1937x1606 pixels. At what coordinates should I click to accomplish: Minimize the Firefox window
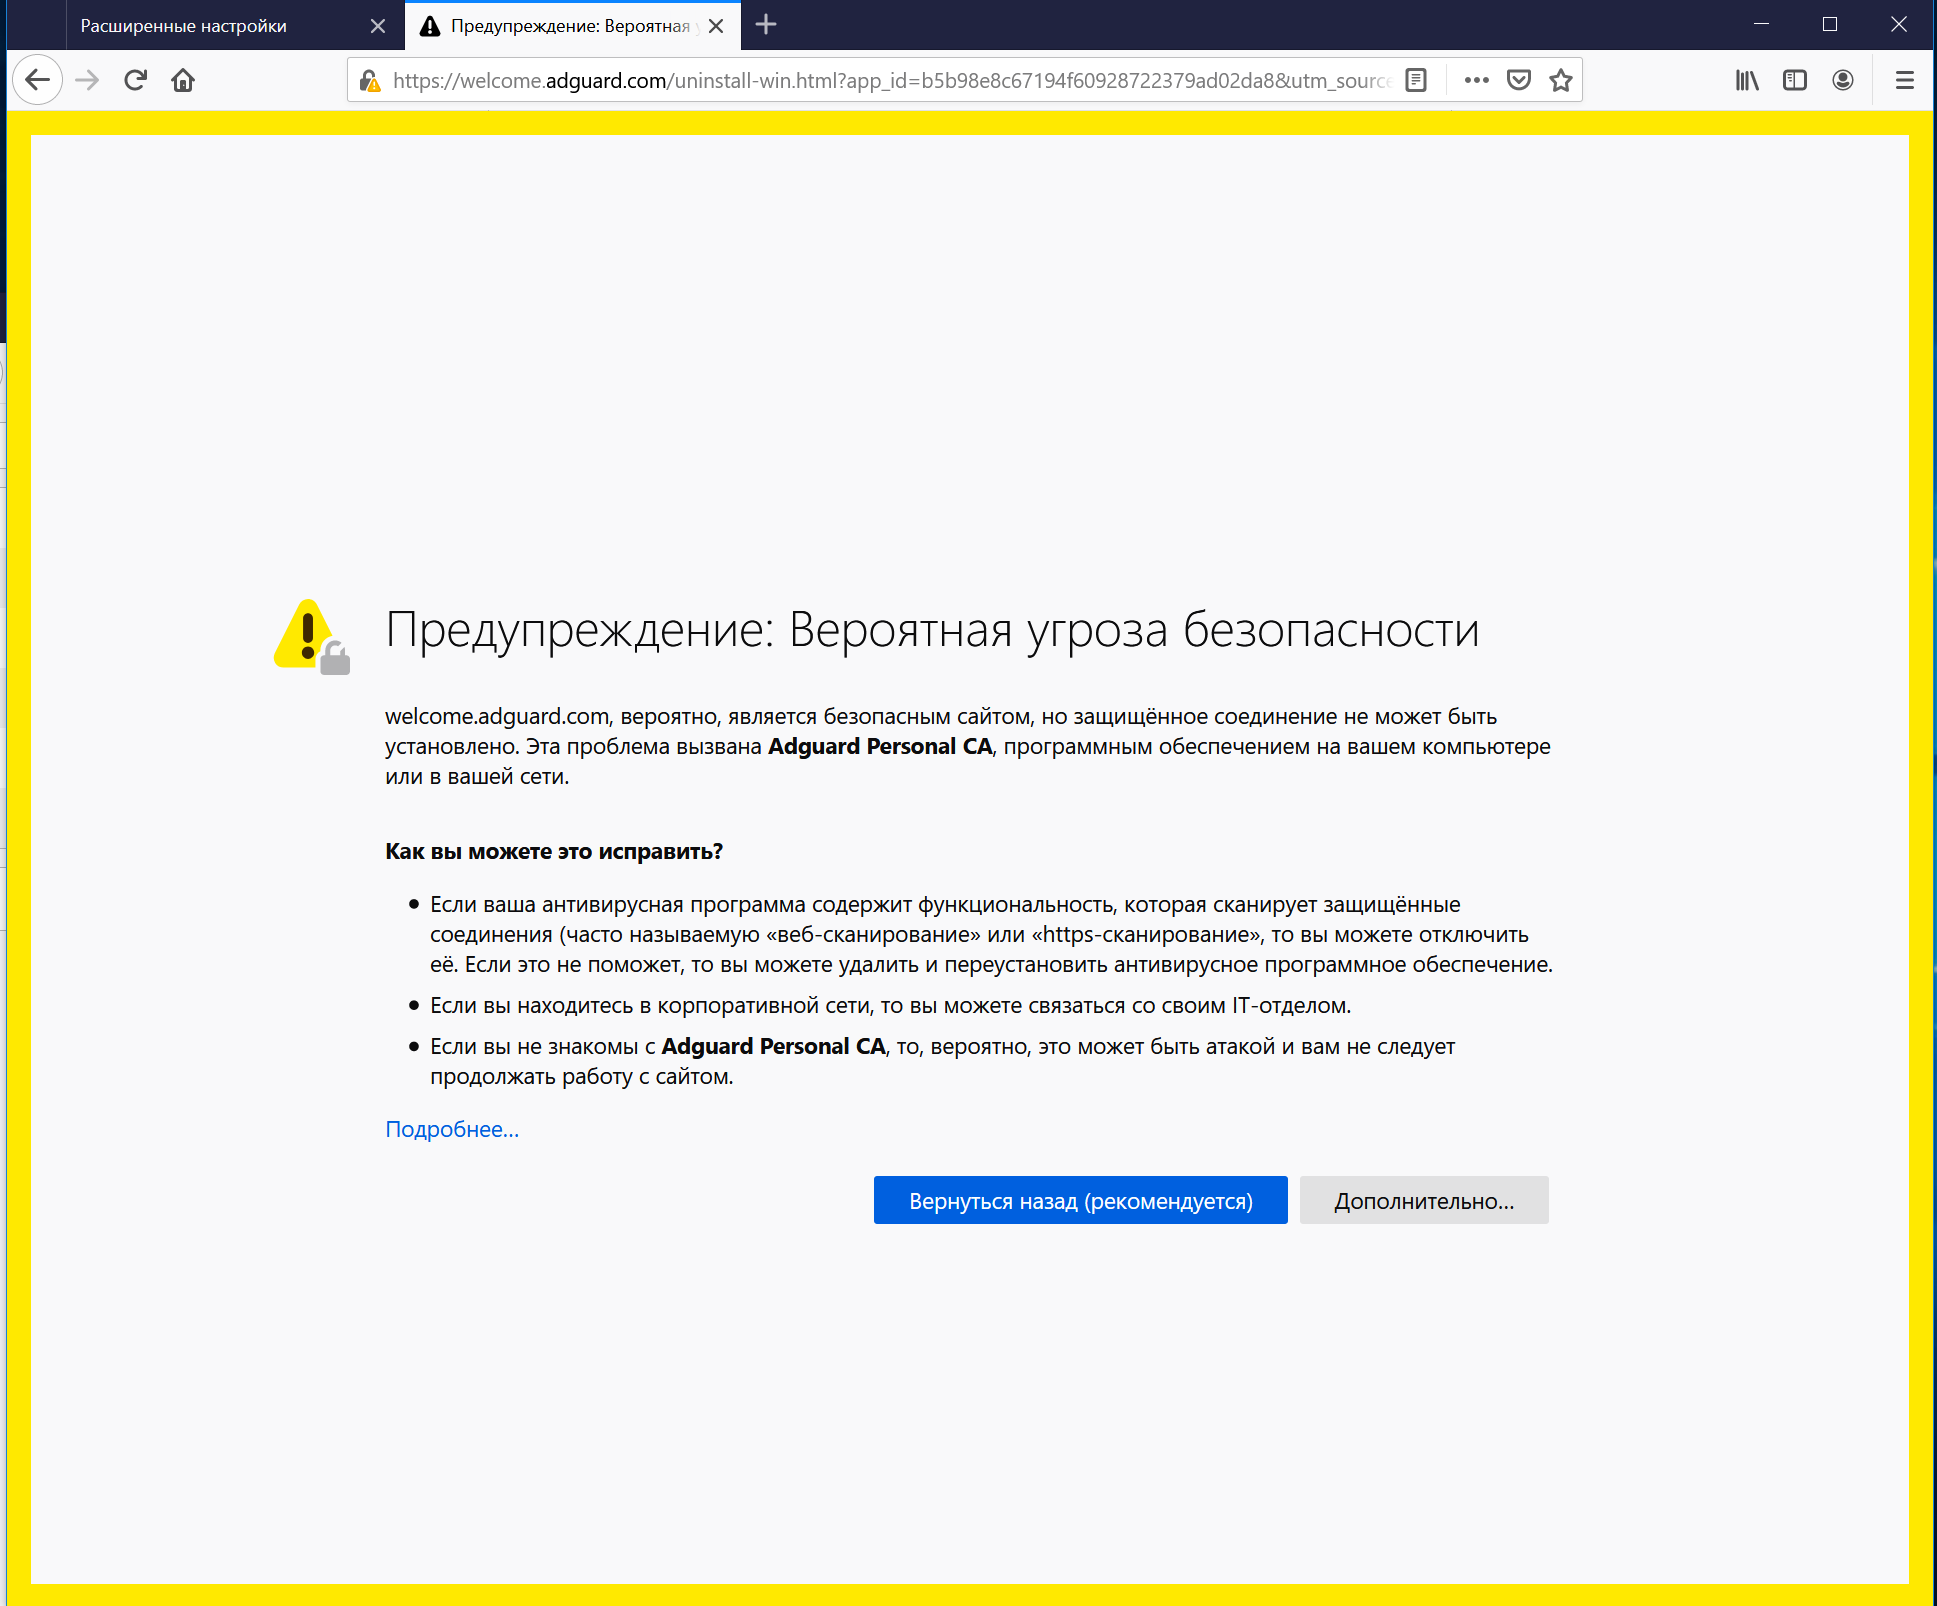(1762, 24)
